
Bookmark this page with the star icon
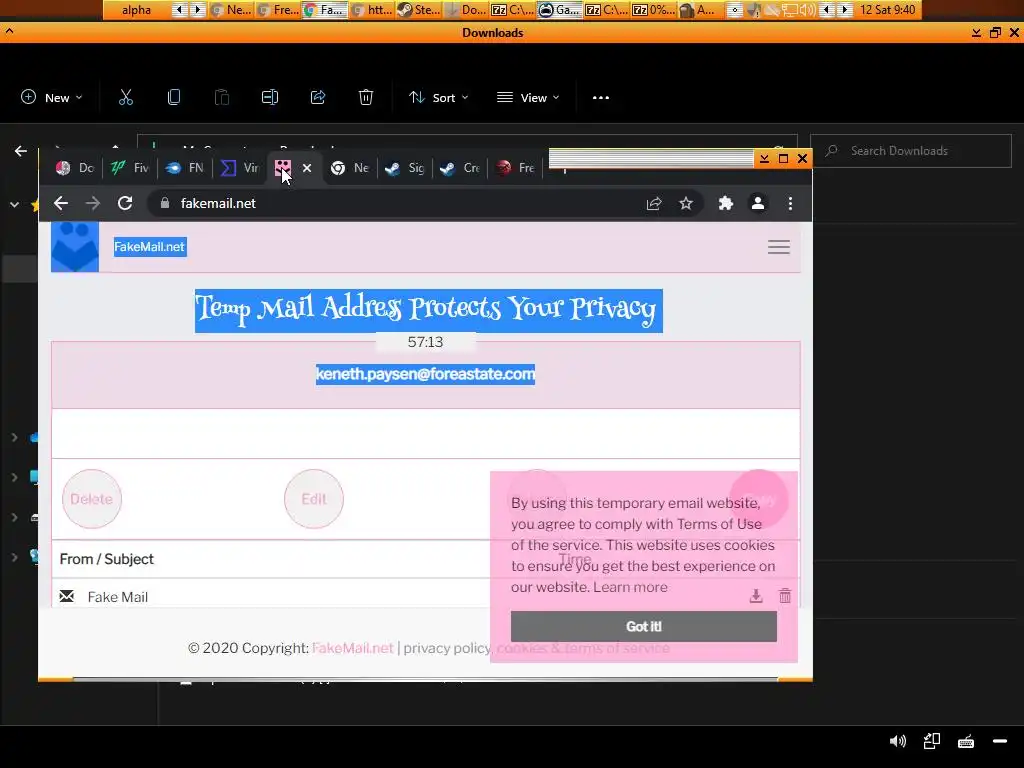tap(686, 204)
